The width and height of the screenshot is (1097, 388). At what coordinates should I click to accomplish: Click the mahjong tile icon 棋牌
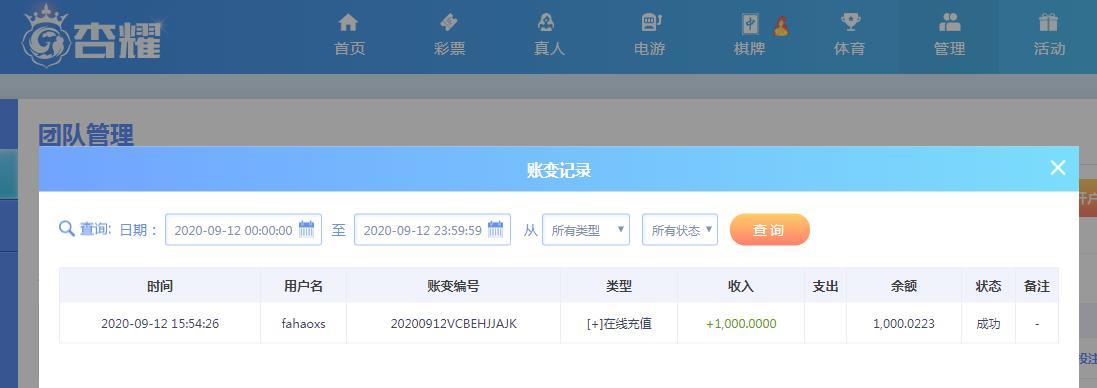click(750, 24)
